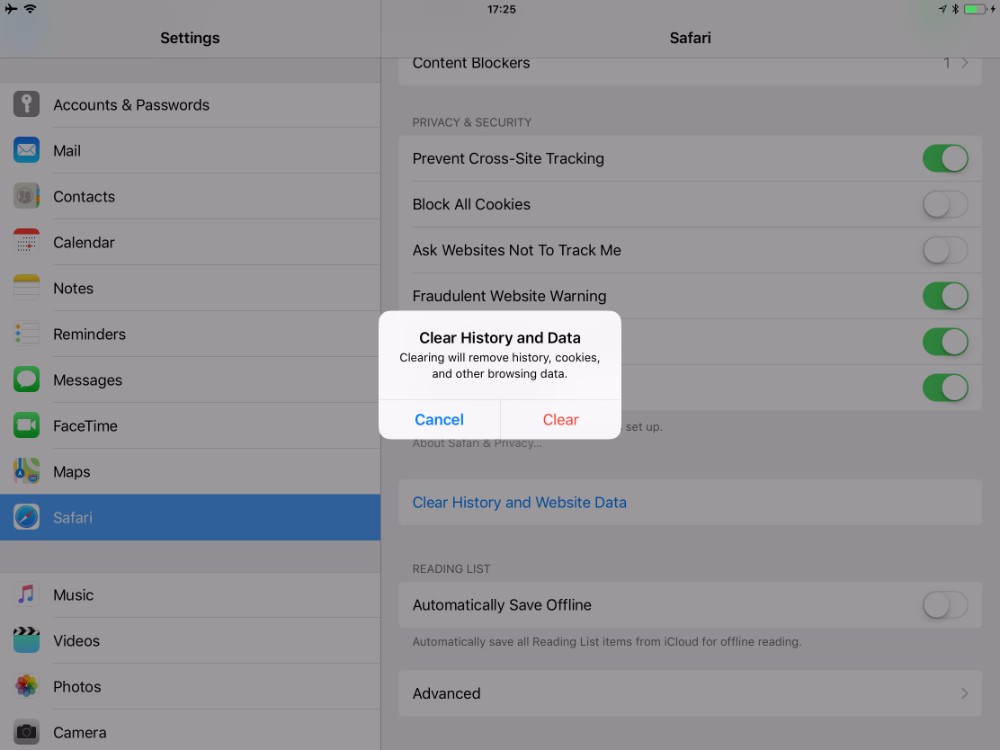Toggle the switch below Fraudulent Website Warning
The image size is (1000, 750).
[x=945, y=342]
